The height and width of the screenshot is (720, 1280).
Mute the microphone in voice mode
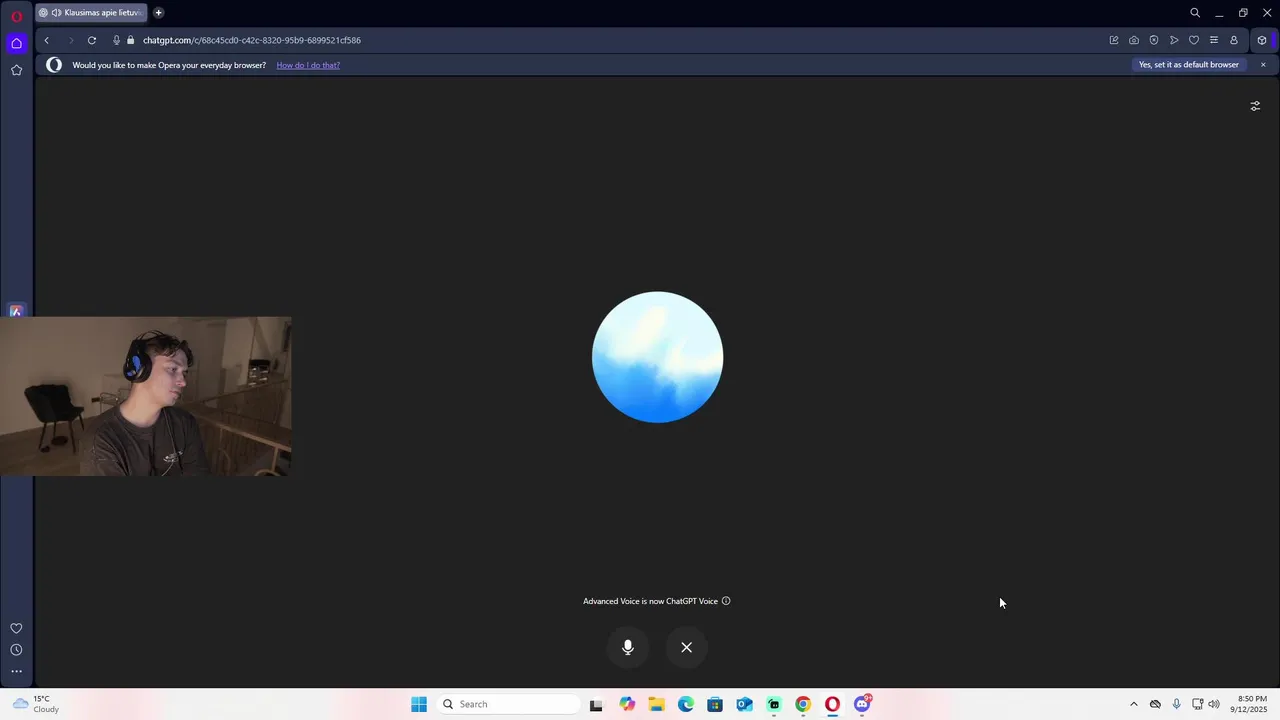click(628, 647)
